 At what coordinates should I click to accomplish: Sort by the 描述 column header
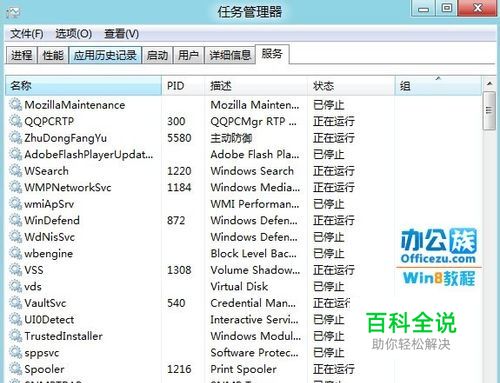click(x=256, y=86)
